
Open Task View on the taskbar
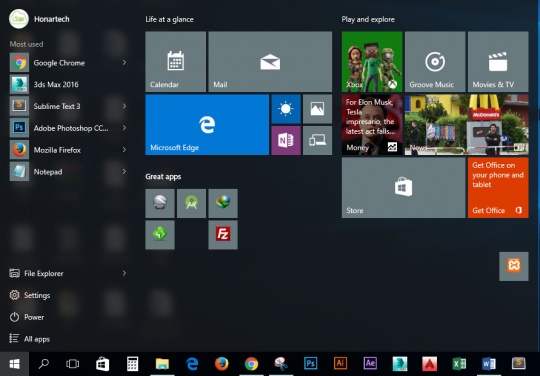coord(73,364)
